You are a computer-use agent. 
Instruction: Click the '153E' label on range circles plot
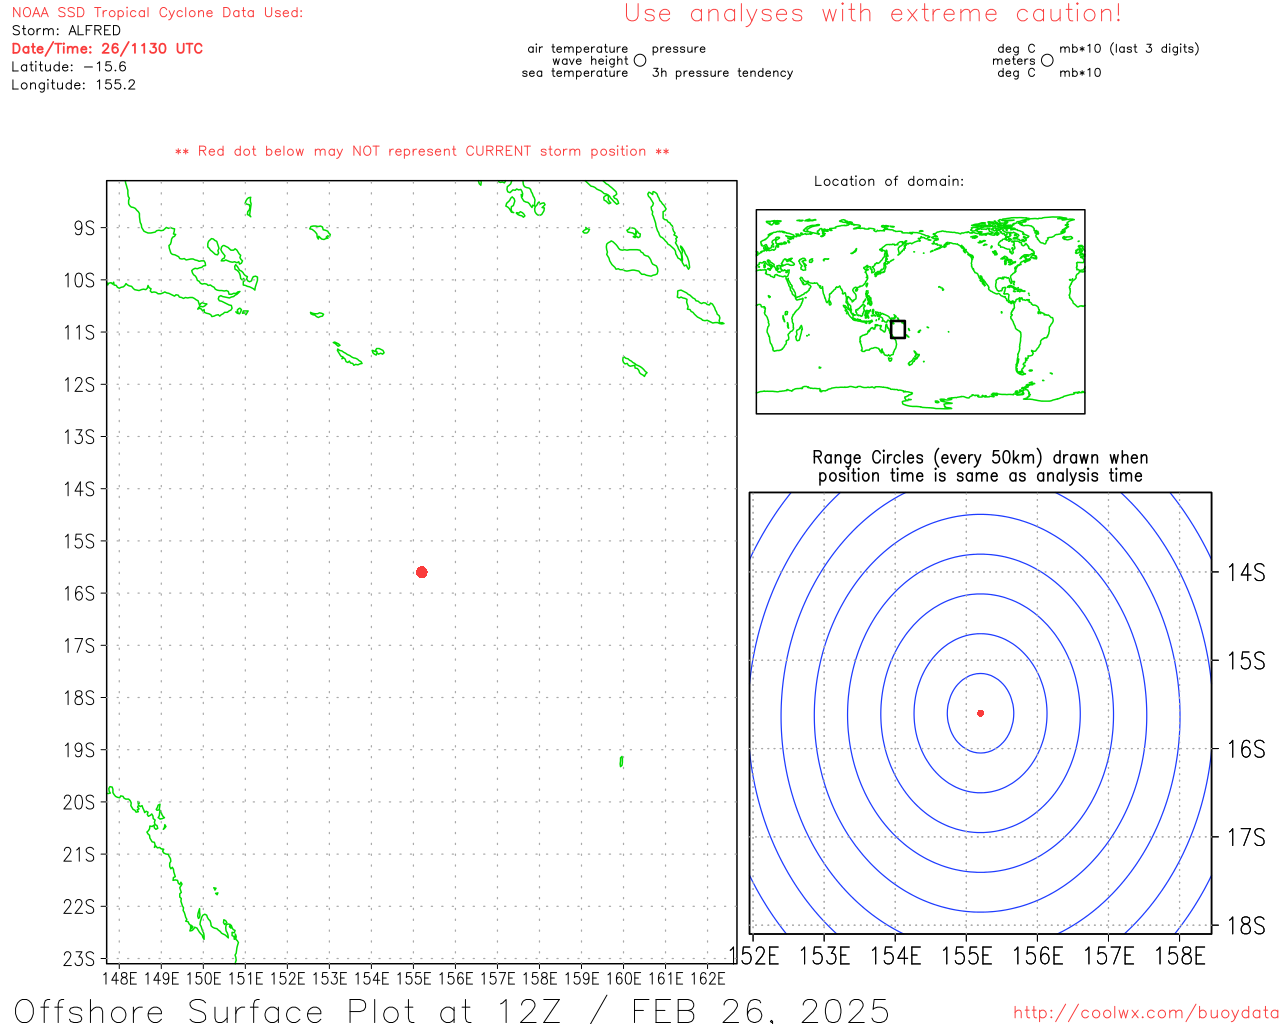825,956
